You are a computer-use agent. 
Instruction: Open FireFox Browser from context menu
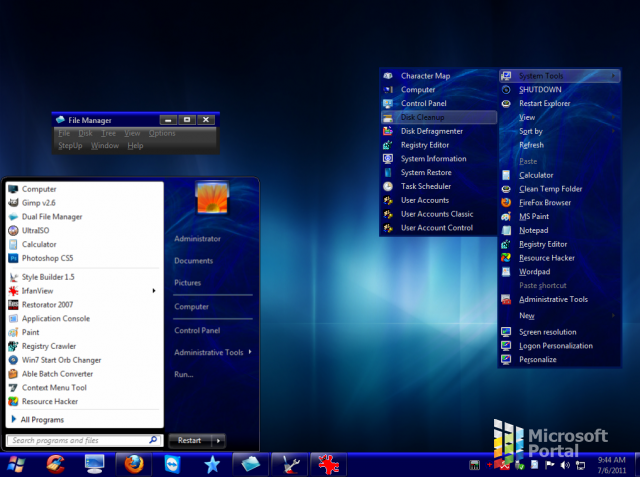(x=560, y=203)
